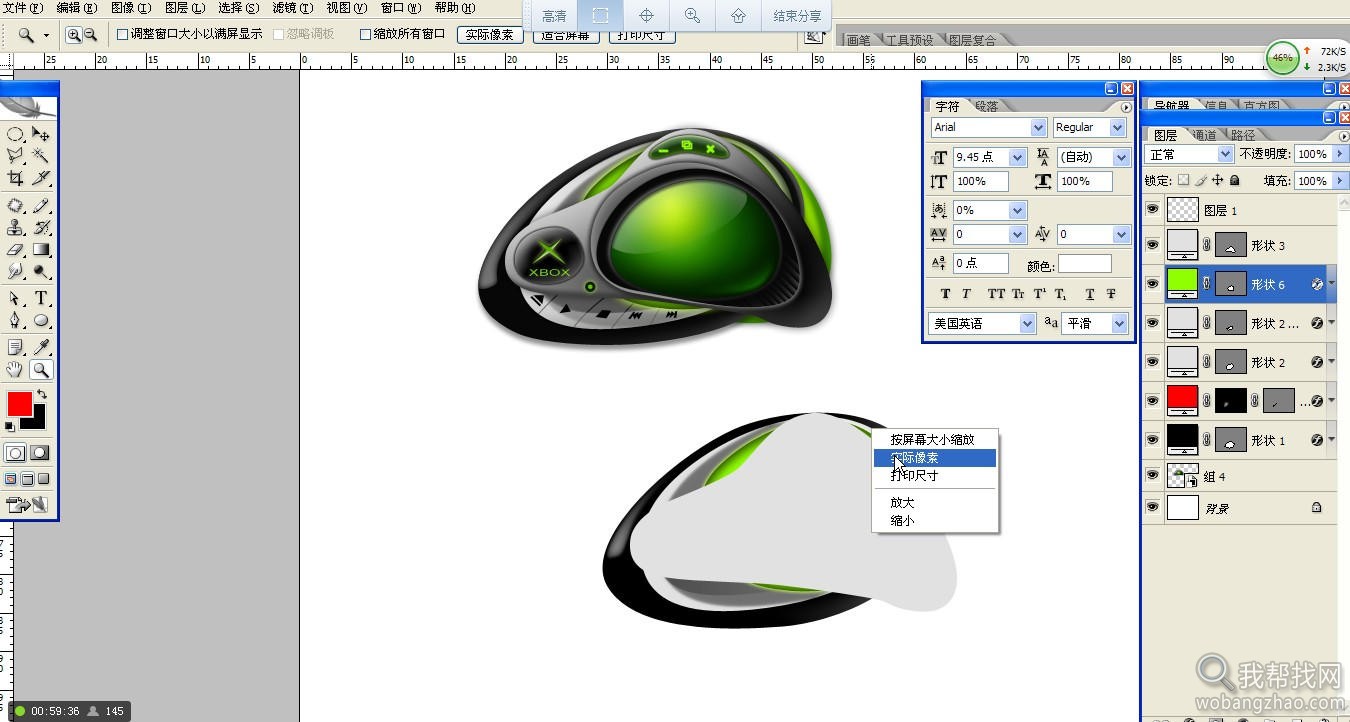
Task: Expand the leading (自动) dropdown
Action: 1121,157
